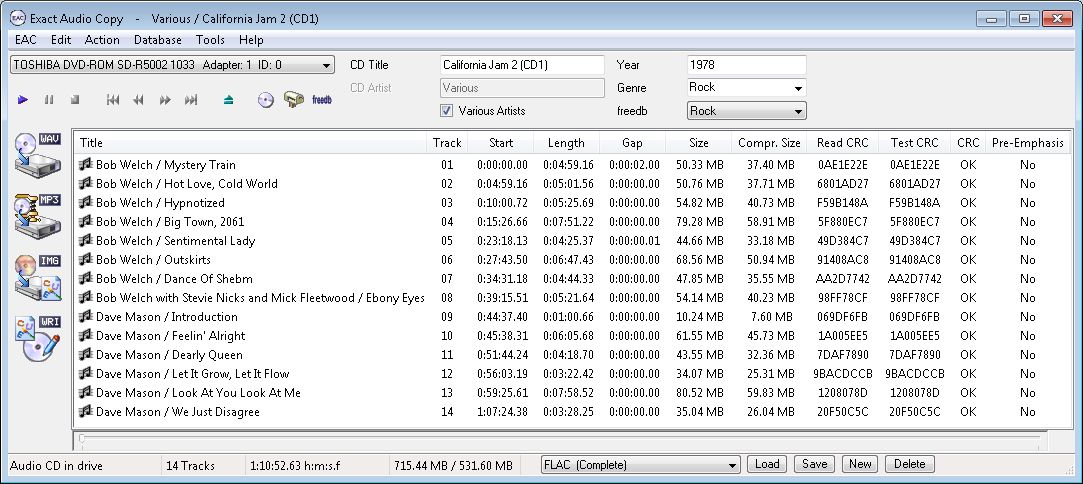Select the Ebony Eyes track row
1083x484 pixels.
pyautogui.click(x=572, y=298)
